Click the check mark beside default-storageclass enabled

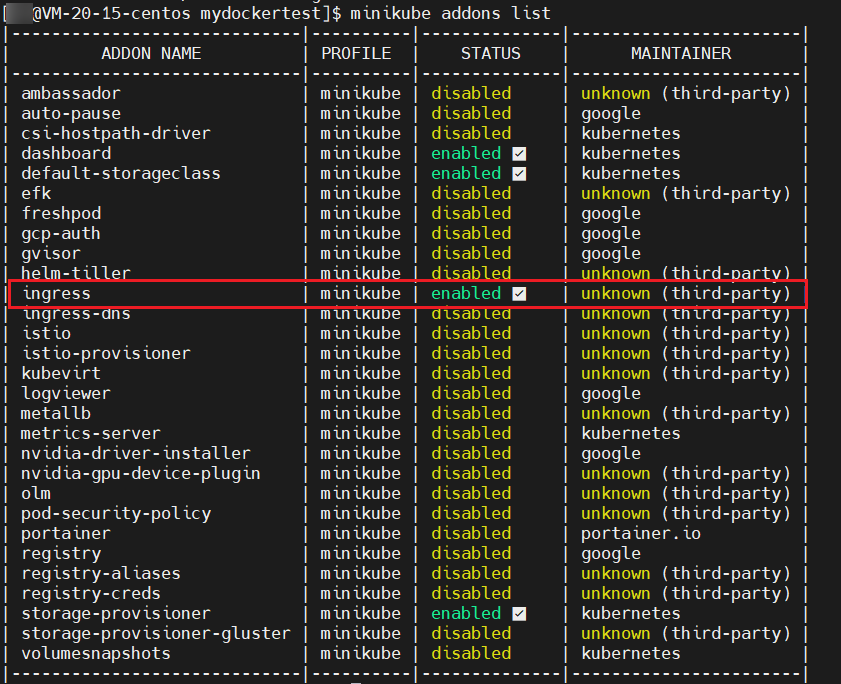coord(519,174)
